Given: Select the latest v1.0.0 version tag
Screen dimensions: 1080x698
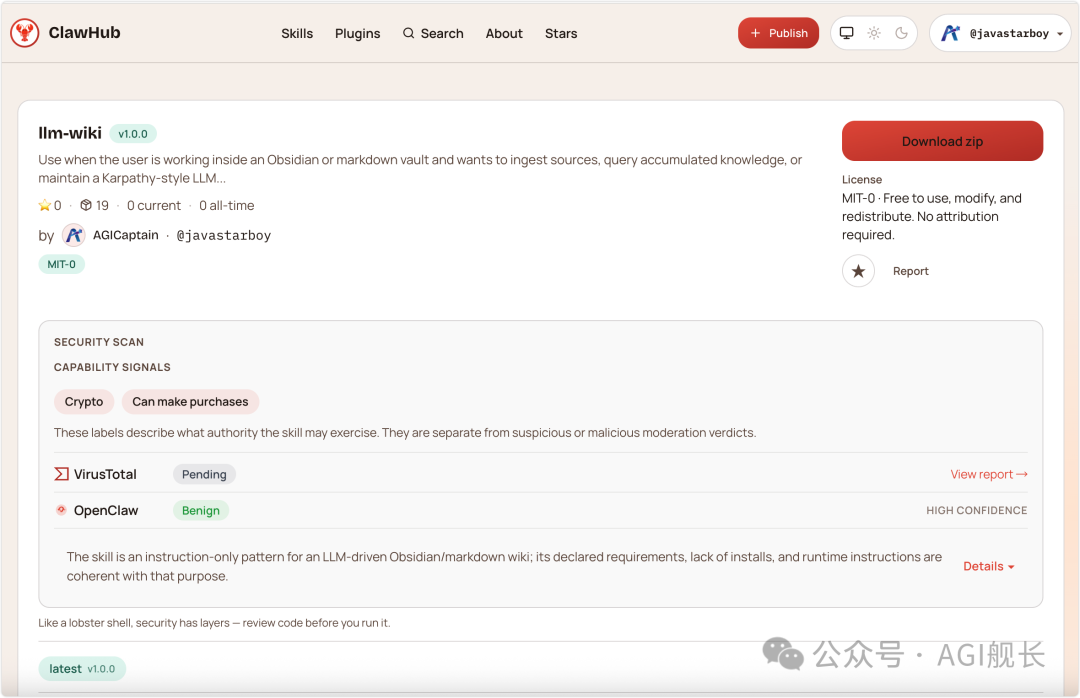Looking at the screenshot, I should pyautogui.click(x=82, y=668).
